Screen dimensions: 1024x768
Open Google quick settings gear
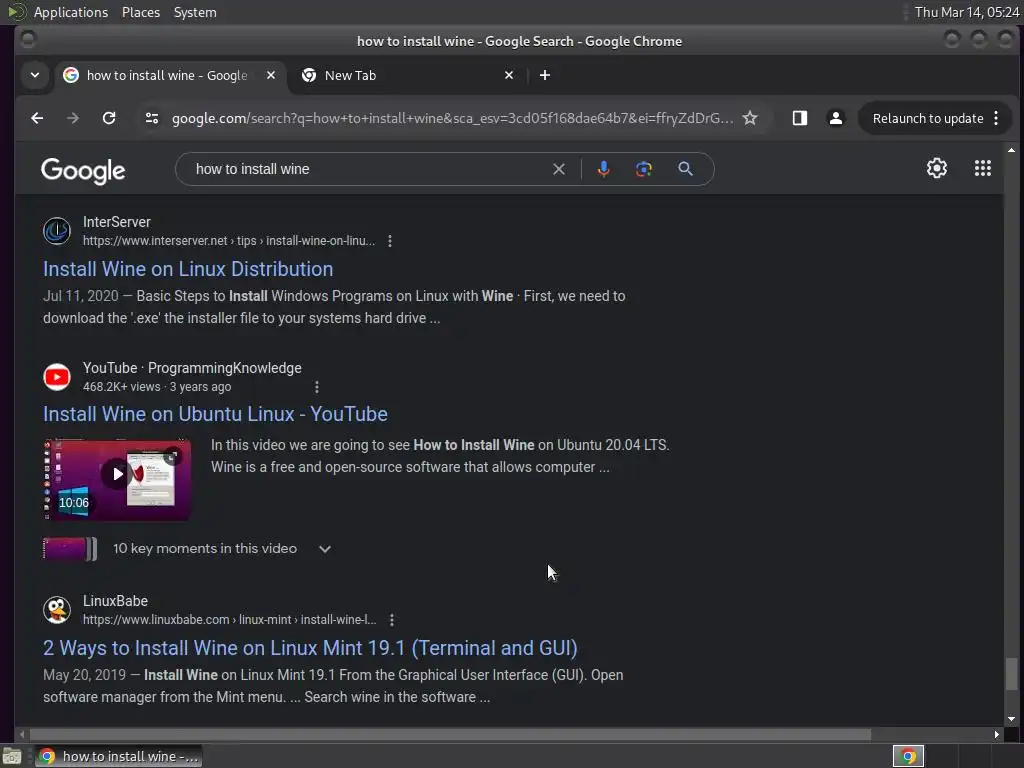(x=937, y=168)
